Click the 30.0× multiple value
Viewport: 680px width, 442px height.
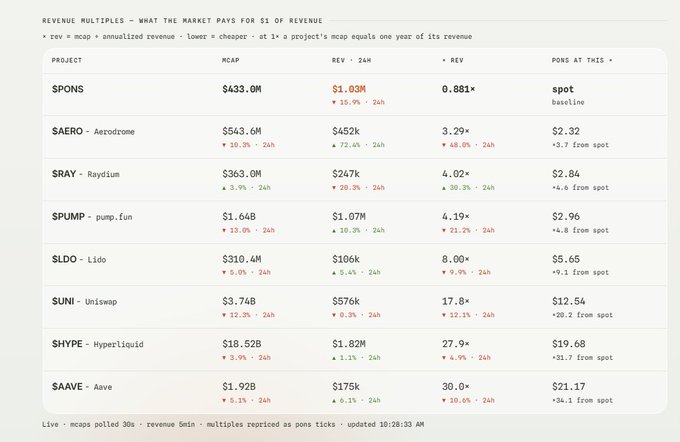click(456, 386)
